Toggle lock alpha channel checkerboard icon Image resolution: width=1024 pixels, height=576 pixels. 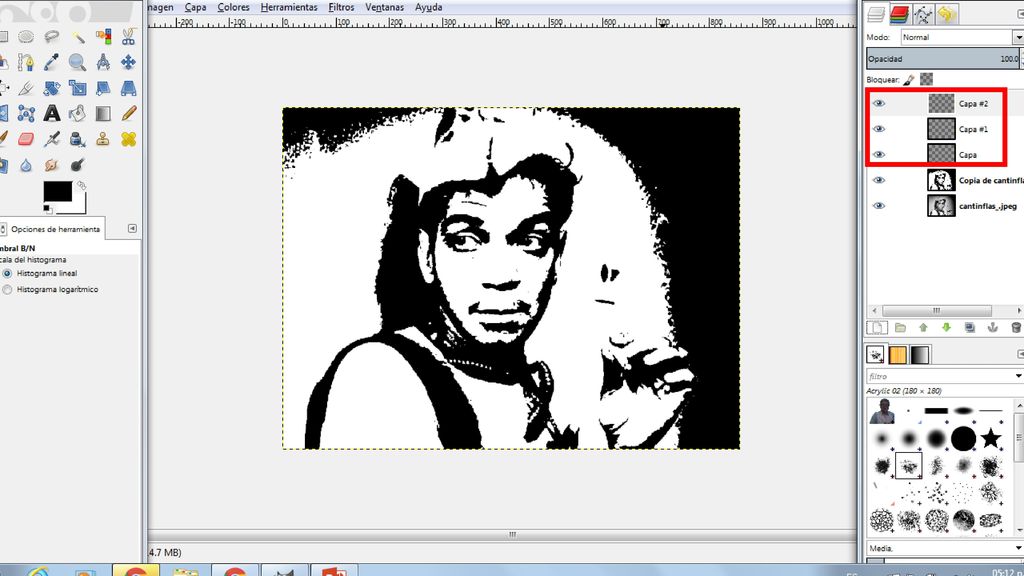point(926,80)
